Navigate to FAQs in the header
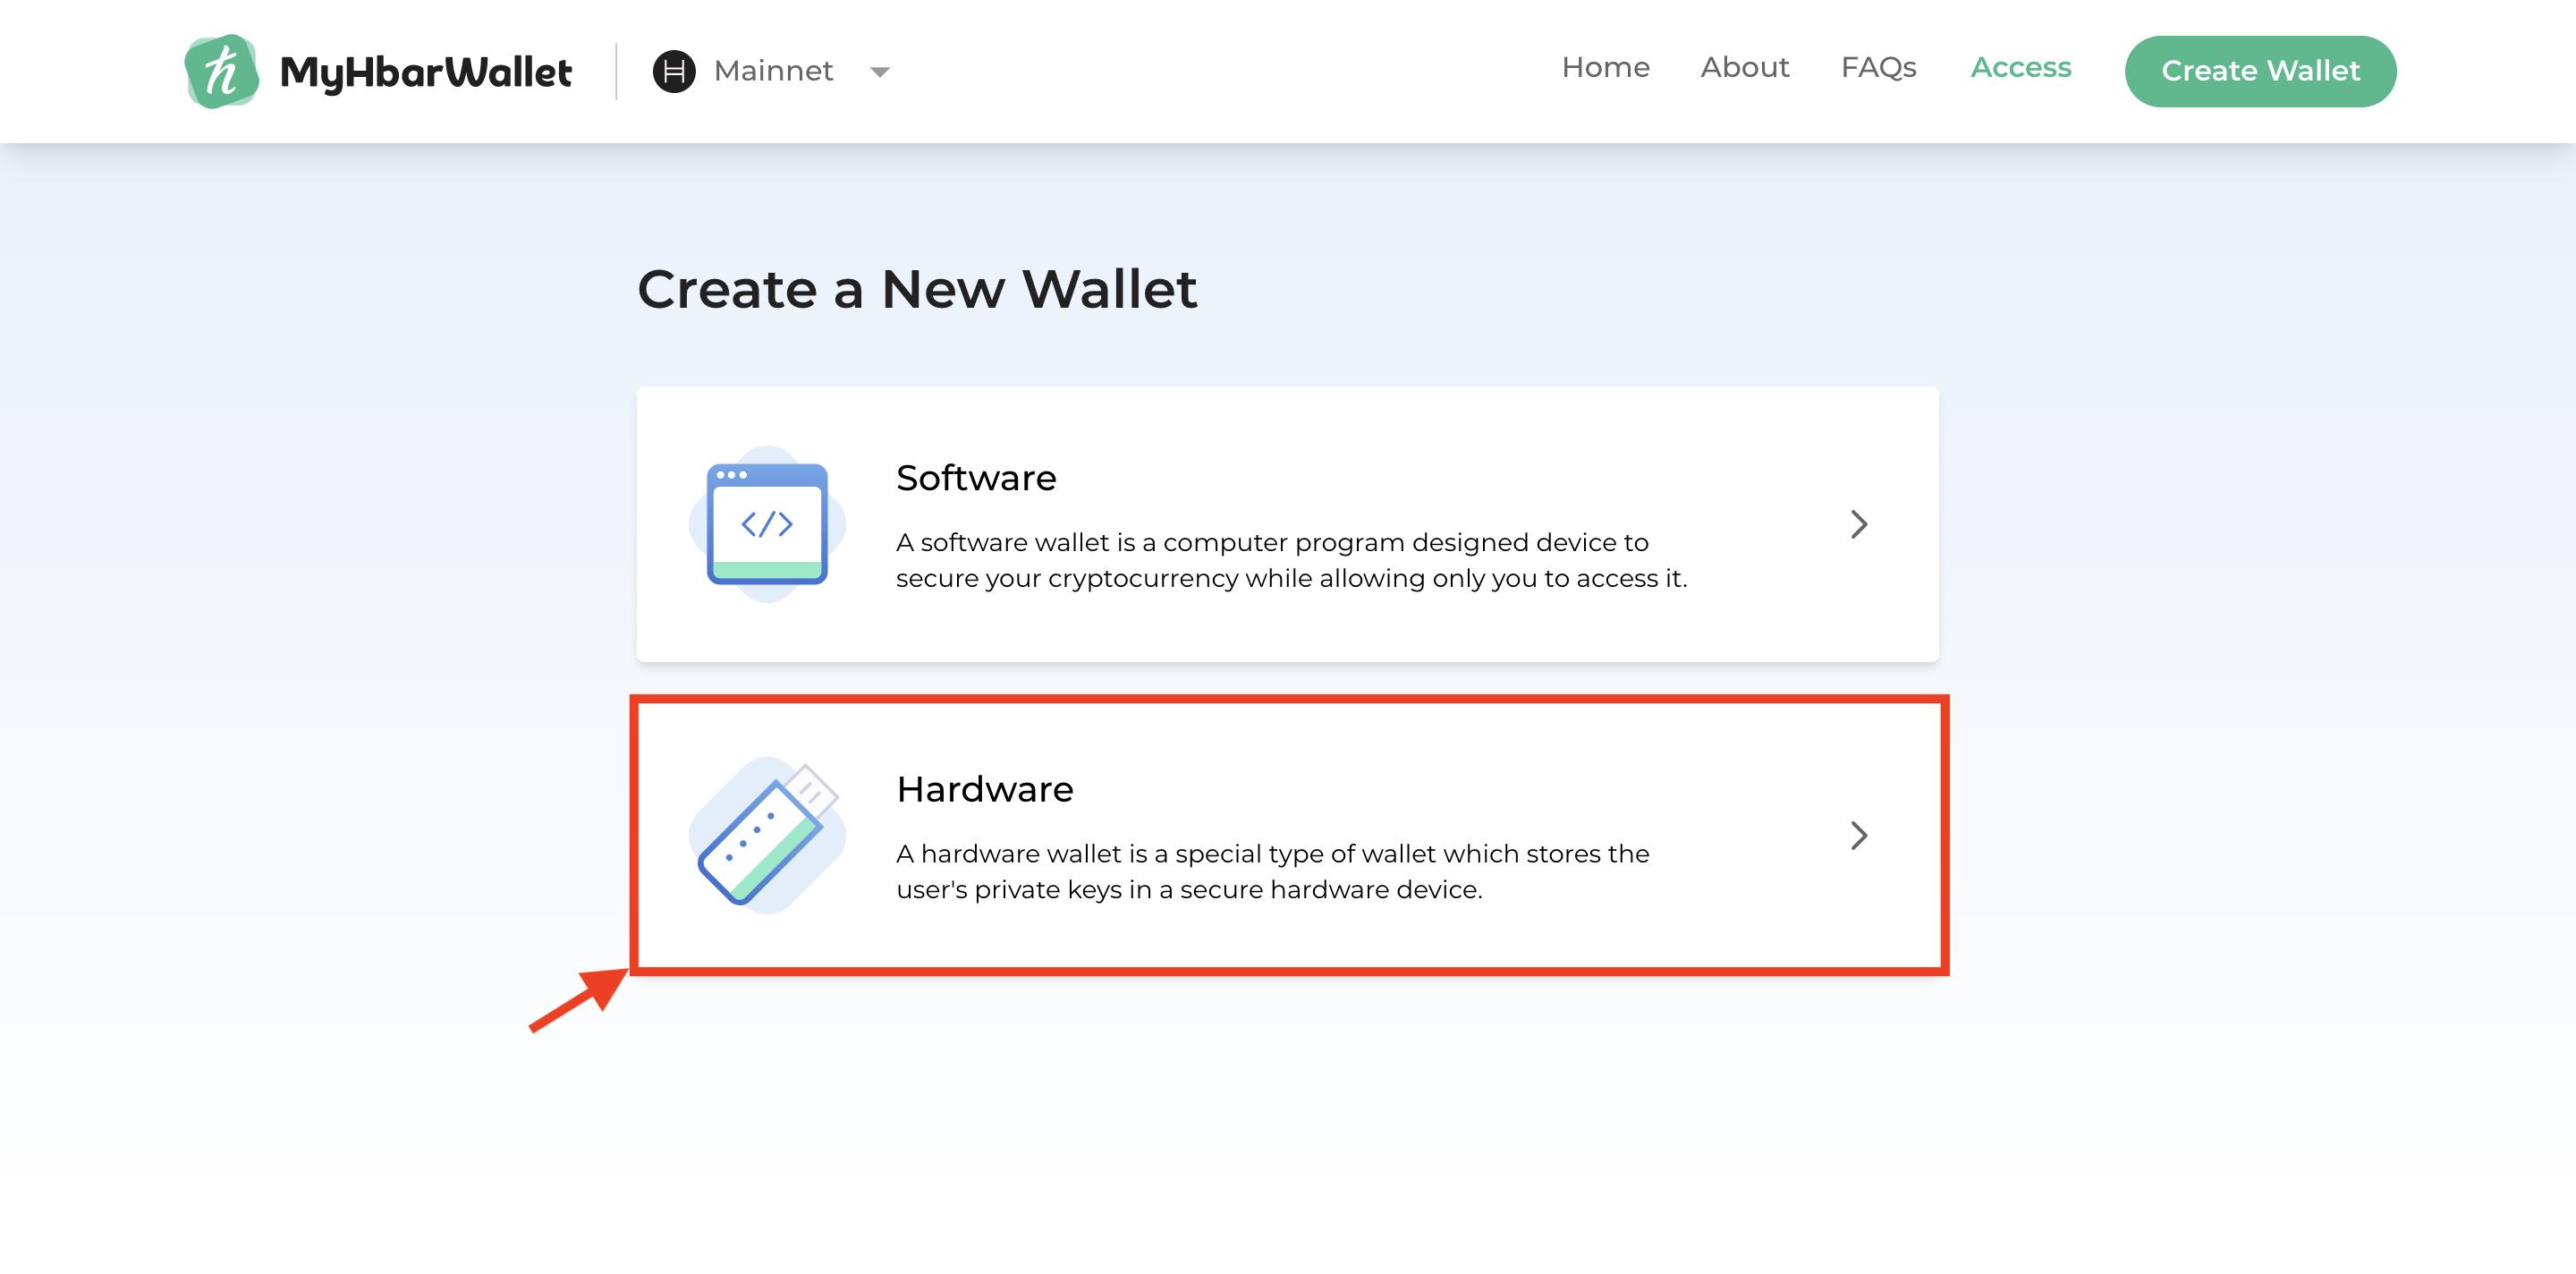 1878,67
